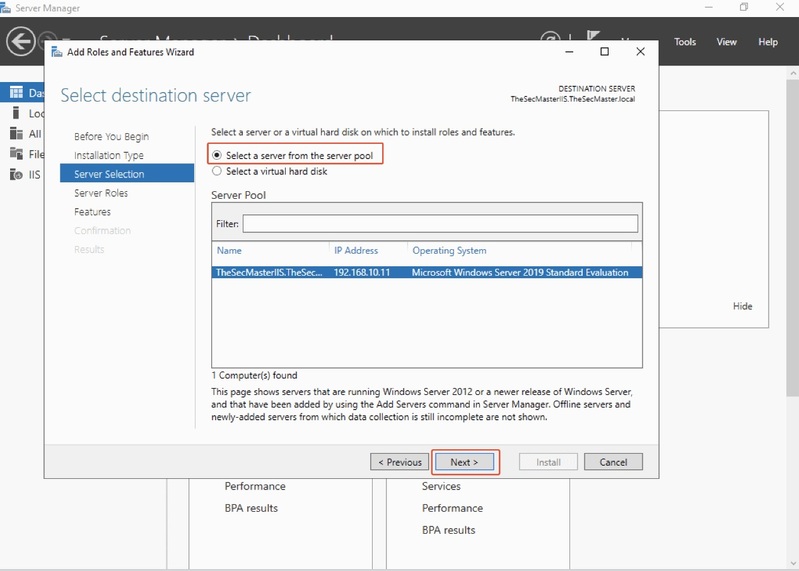Select the Local Server icon in sidebar
The image size is (799, 571).
click(x=16, y=113)
